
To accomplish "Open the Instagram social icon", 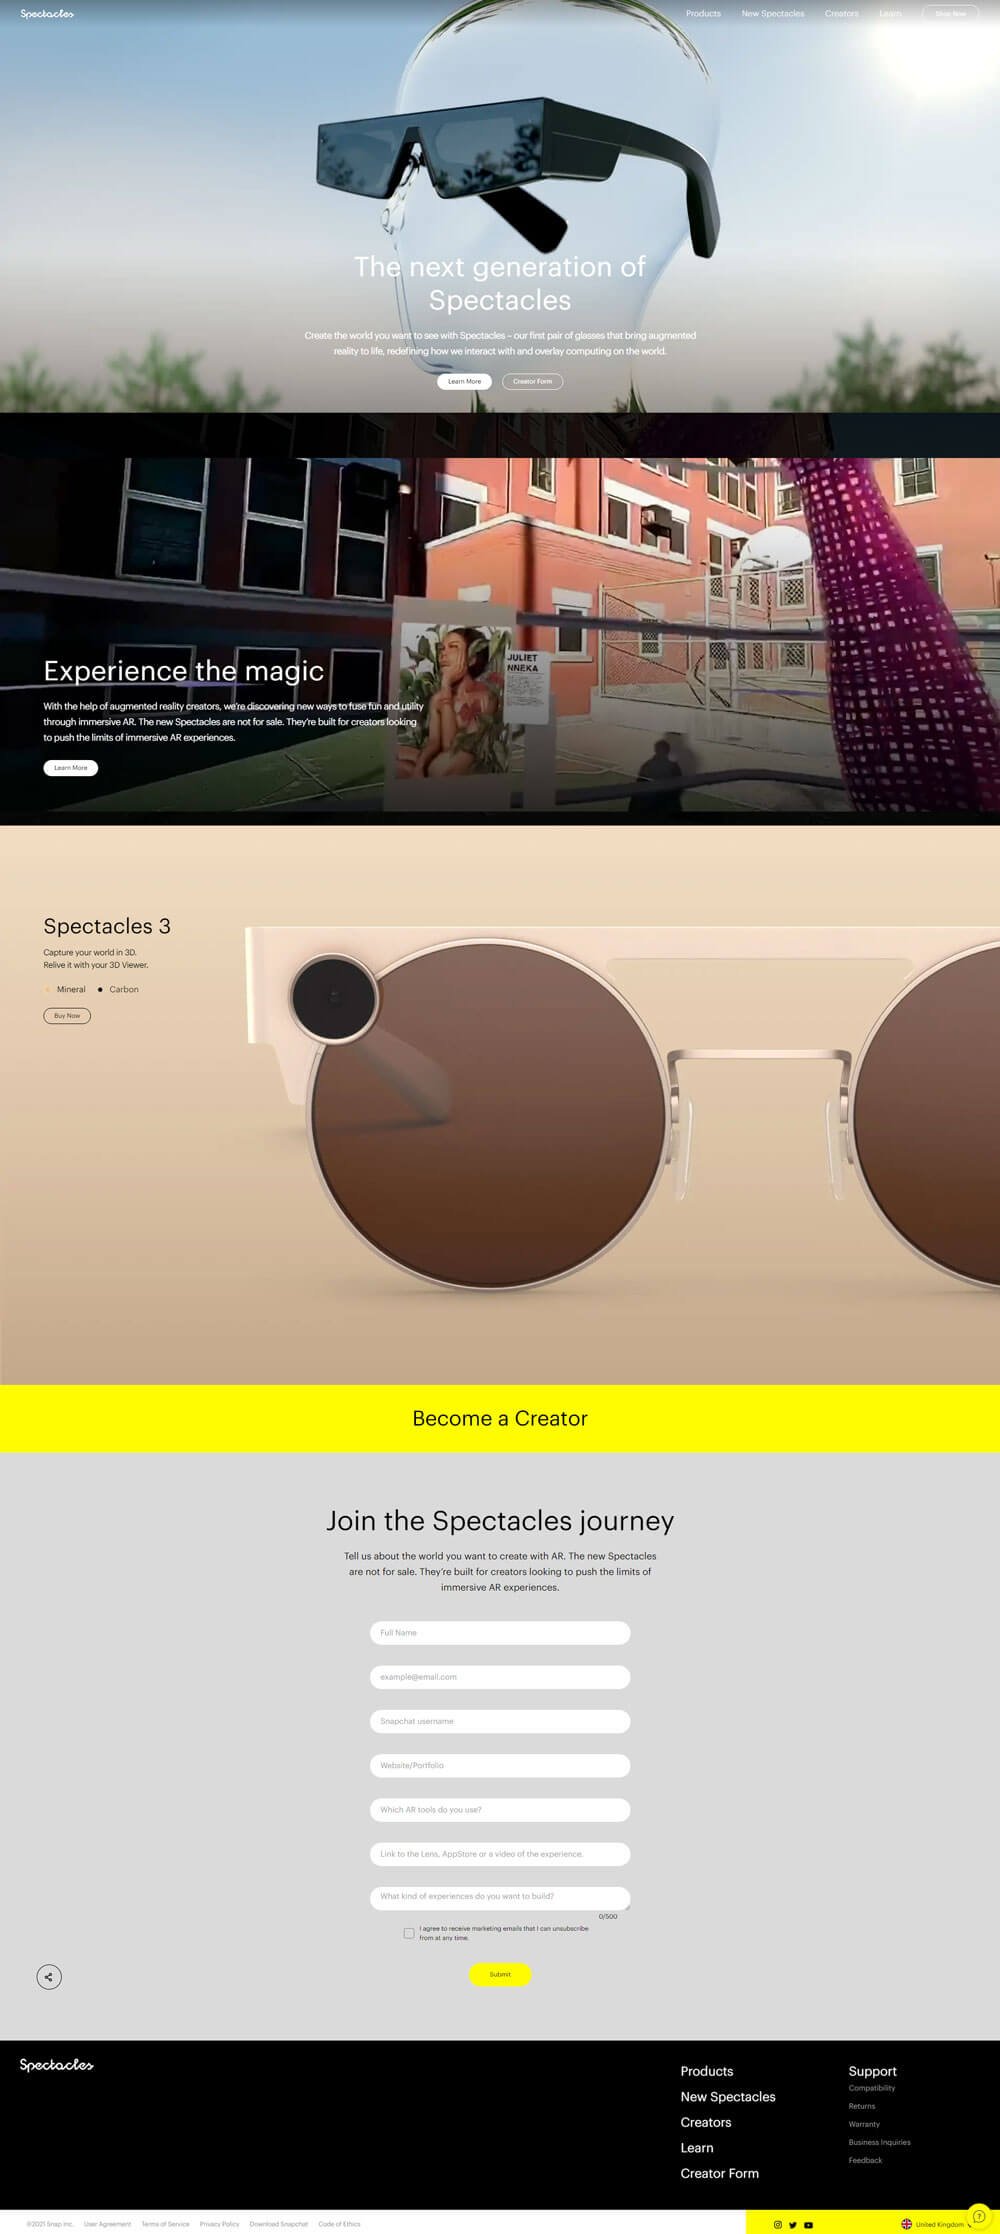I will coord(778,2224).
